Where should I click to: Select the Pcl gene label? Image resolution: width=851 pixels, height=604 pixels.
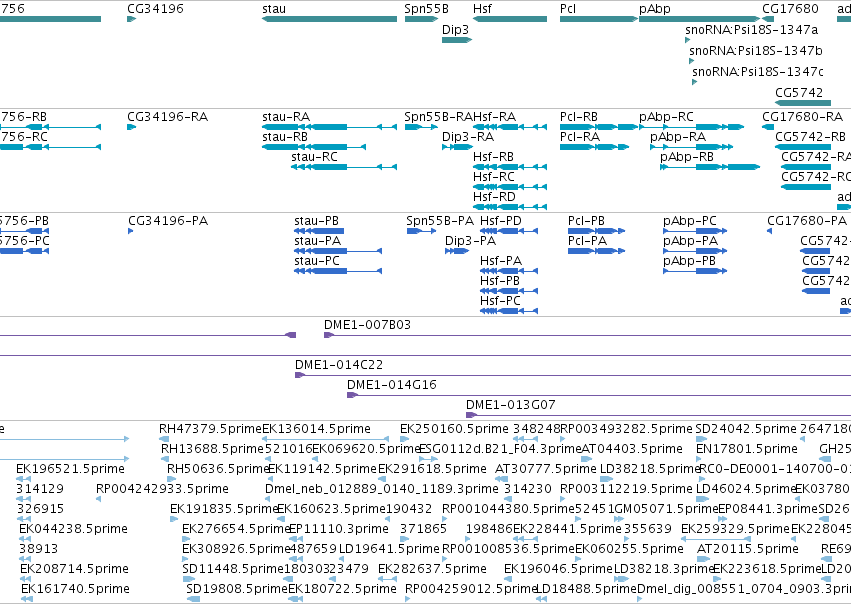pyautogui.click(x=568, y=9)
